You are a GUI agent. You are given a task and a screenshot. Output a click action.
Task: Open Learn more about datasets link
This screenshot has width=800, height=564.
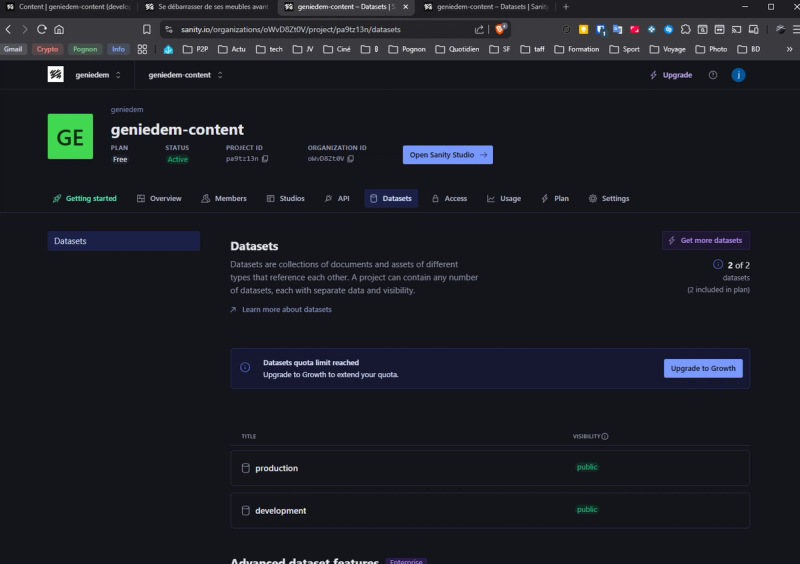coord(281,309)
